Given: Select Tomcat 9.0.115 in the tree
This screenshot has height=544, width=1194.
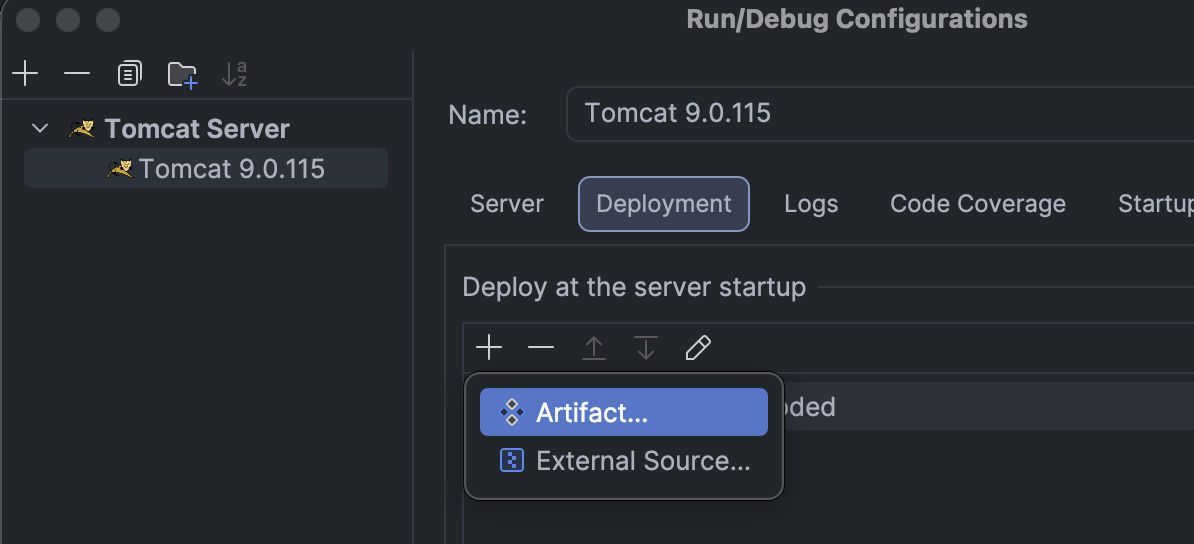Looking at the screenshot, I should tap(231, 169).
